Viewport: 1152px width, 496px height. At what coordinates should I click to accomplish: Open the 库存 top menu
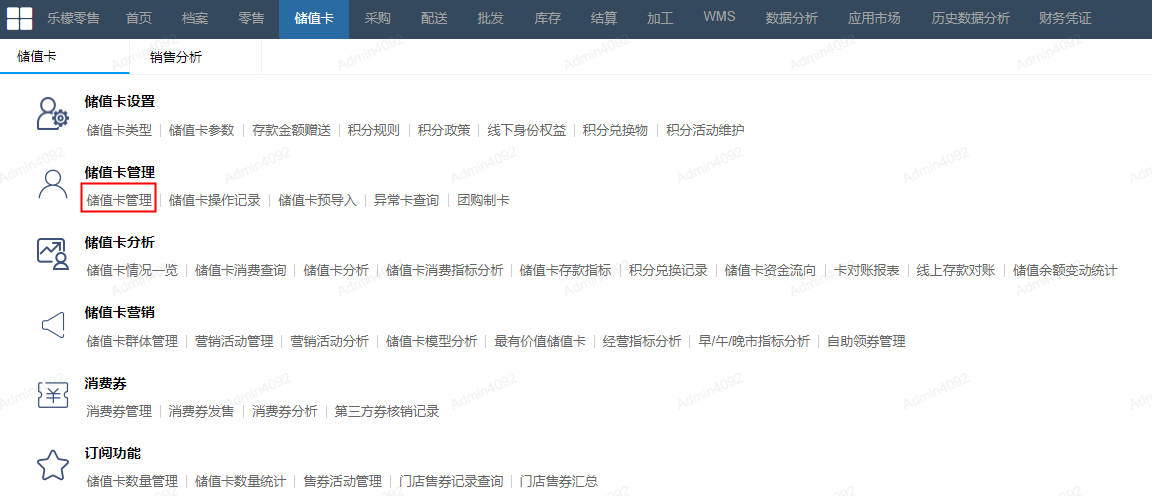coord(547,18)
